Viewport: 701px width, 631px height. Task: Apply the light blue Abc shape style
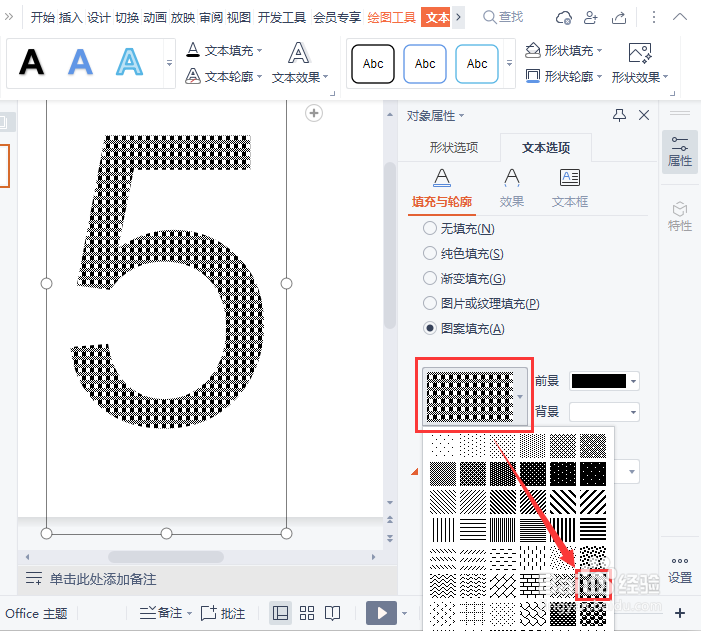coord(477,64)
